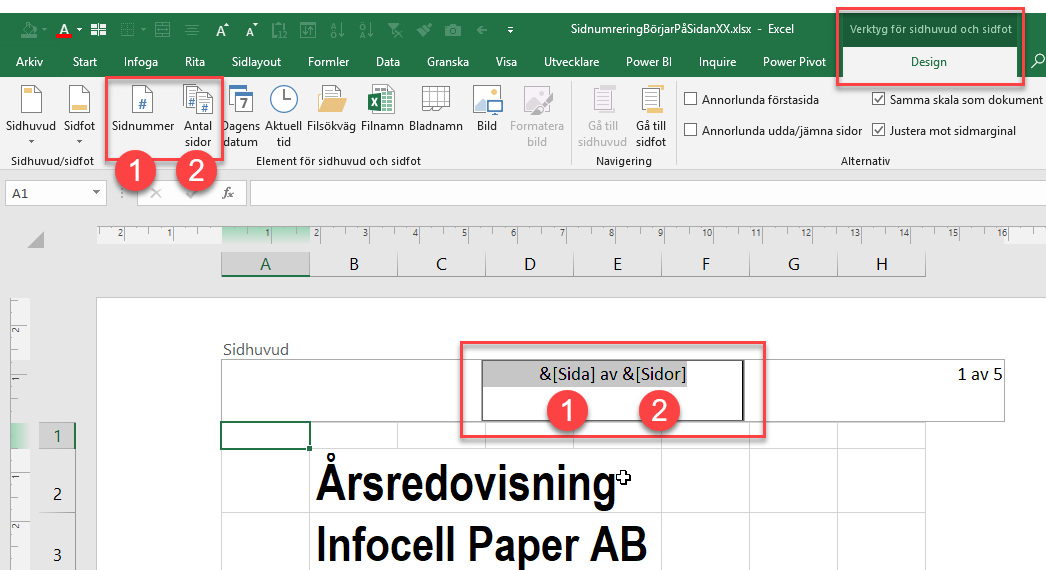Switch to the Infoga tab
The height and width of the screenshot is (570, 1046).
141,61
